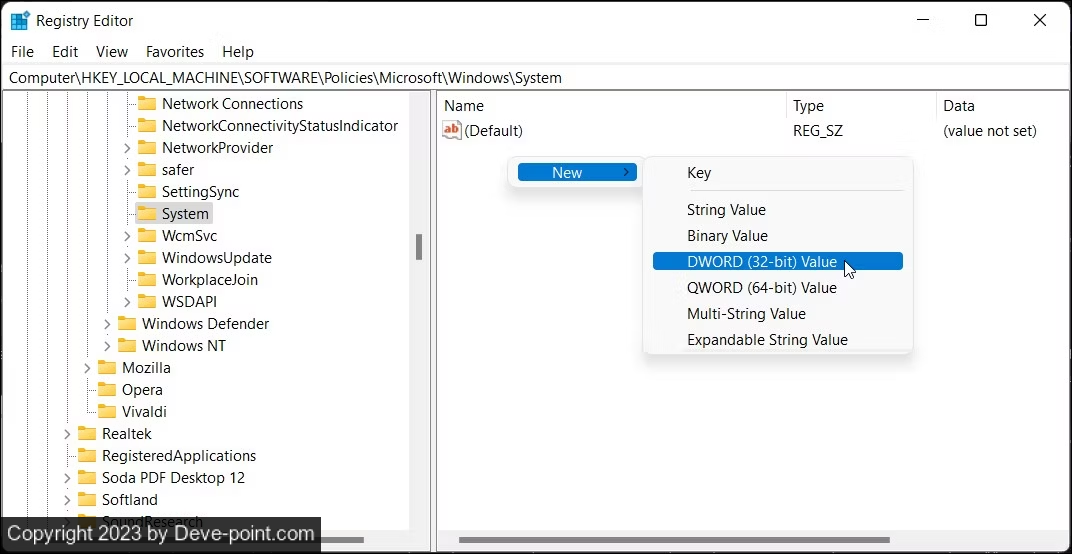
Task: Click the WcmSvc folder icon
Action: [147, 236]
